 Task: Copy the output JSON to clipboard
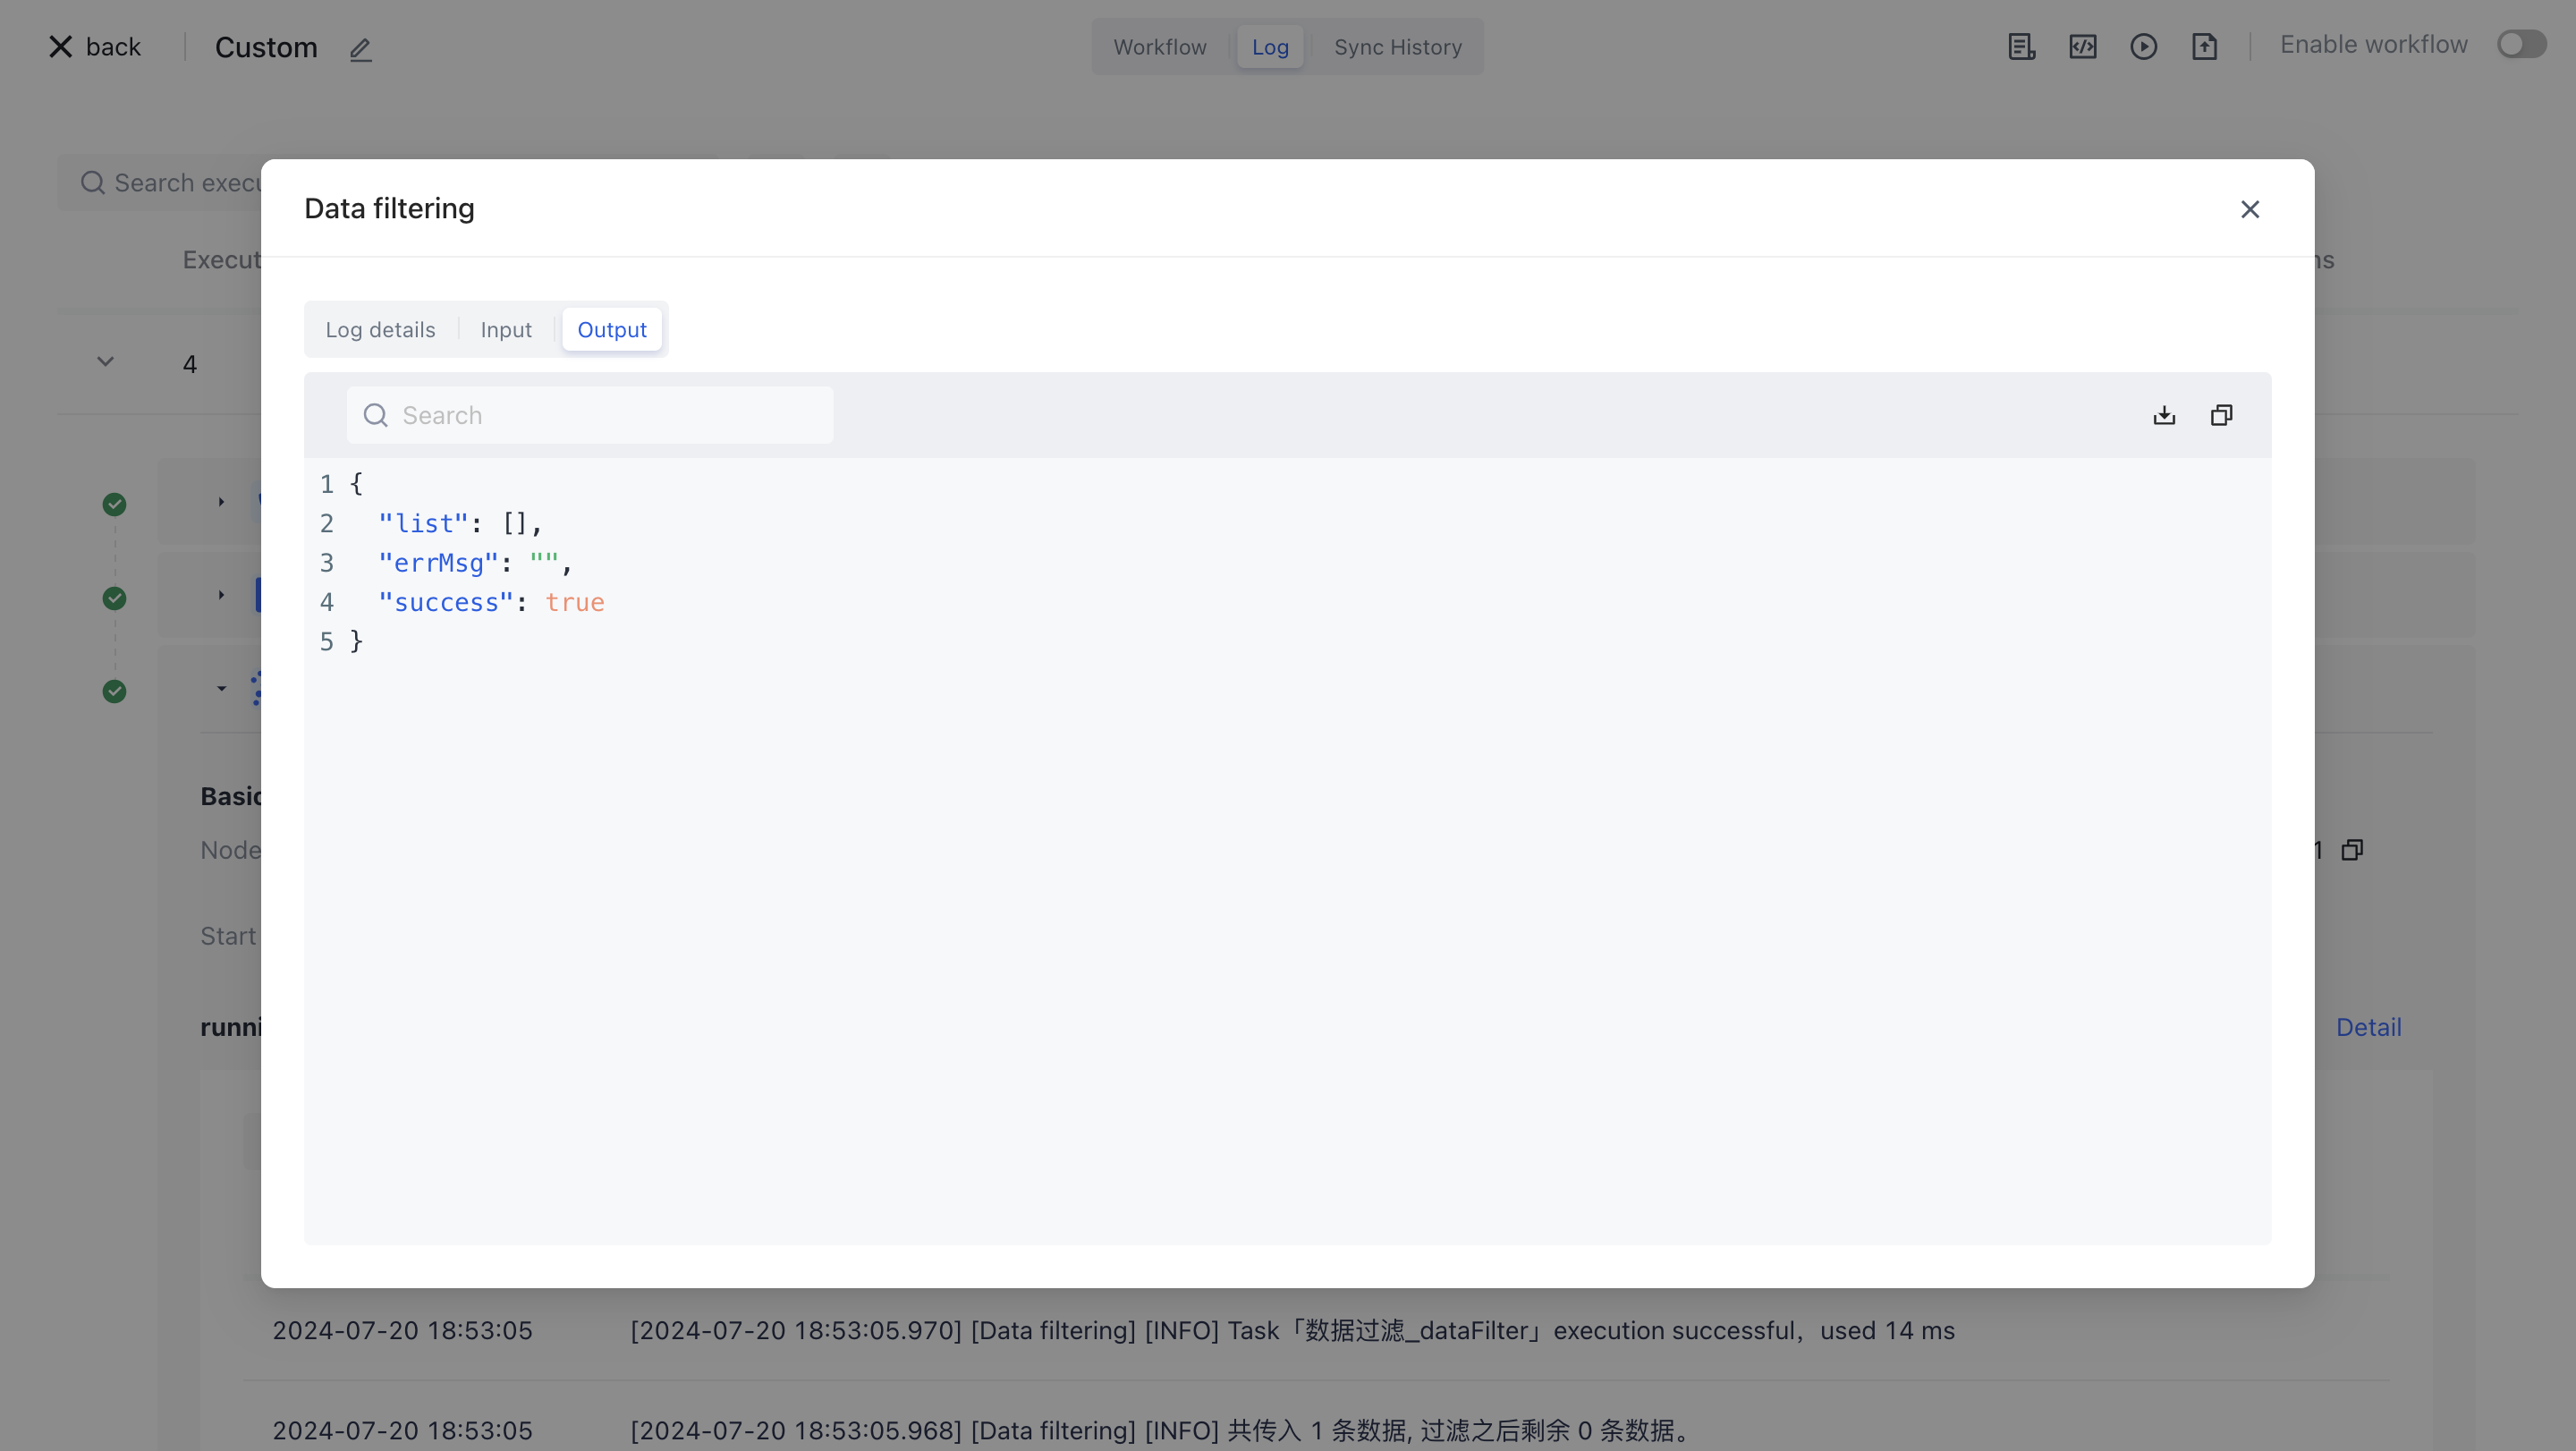2221,415
